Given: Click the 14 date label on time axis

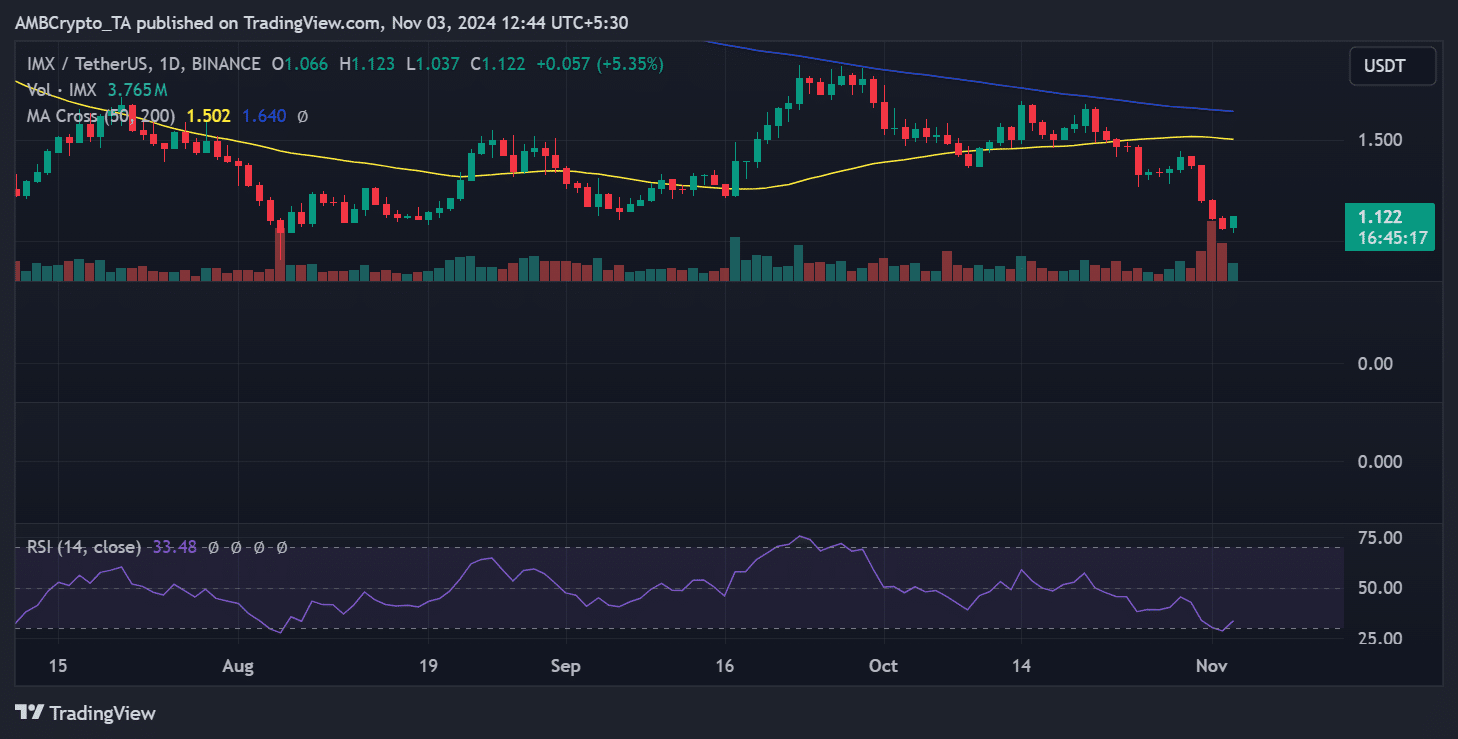Looking at the screenshot, I should (x=1021, y=666).
